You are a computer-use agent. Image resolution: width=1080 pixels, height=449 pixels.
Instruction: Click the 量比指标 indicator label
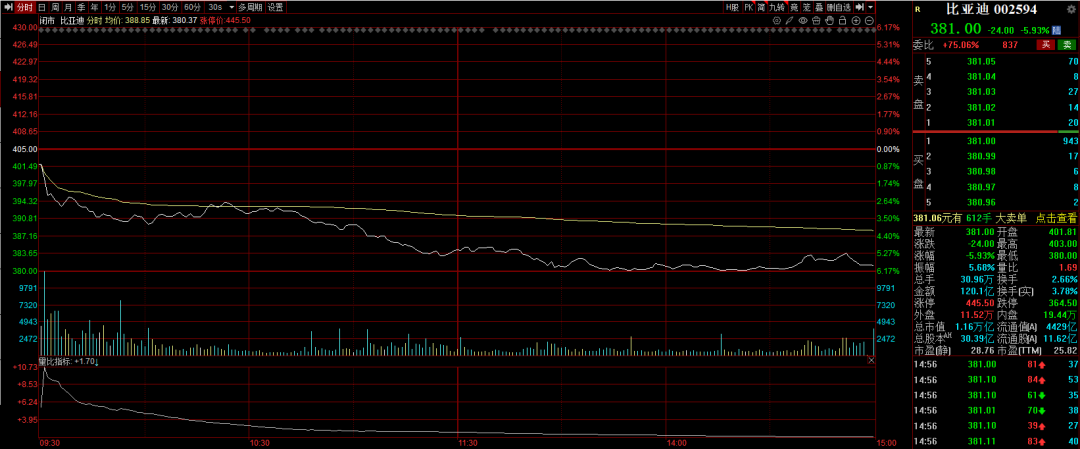pos(56,361)
